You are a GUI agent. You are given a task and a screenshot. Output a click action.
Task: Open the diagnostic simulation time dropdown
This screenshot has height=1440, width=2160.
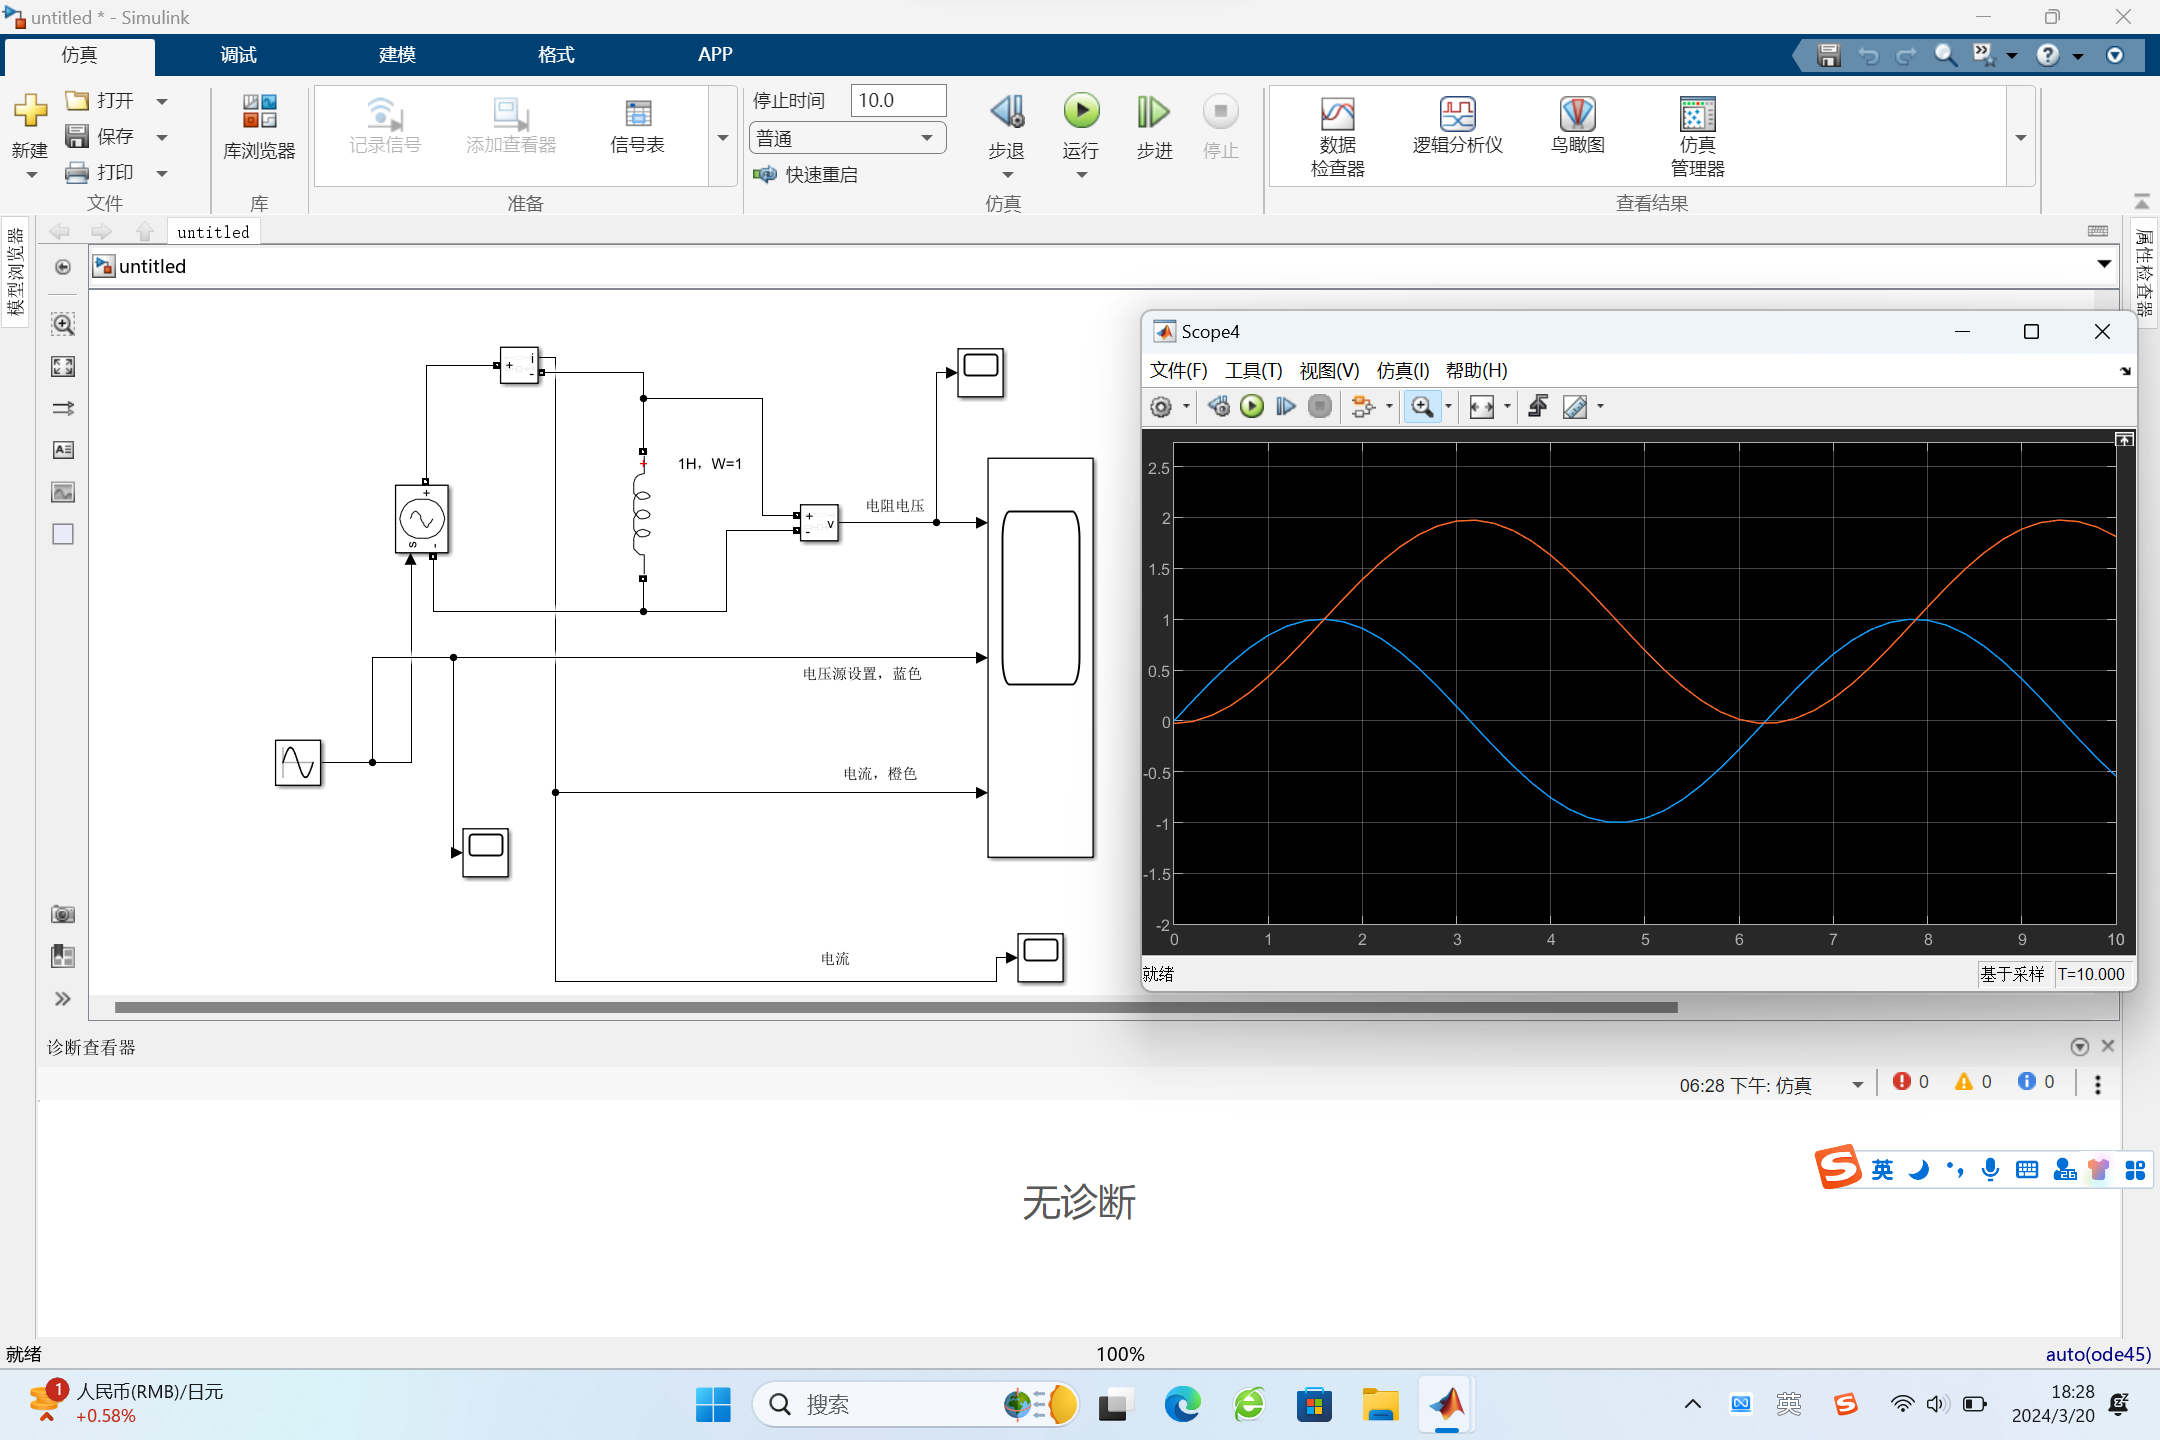point(1857,1085)
